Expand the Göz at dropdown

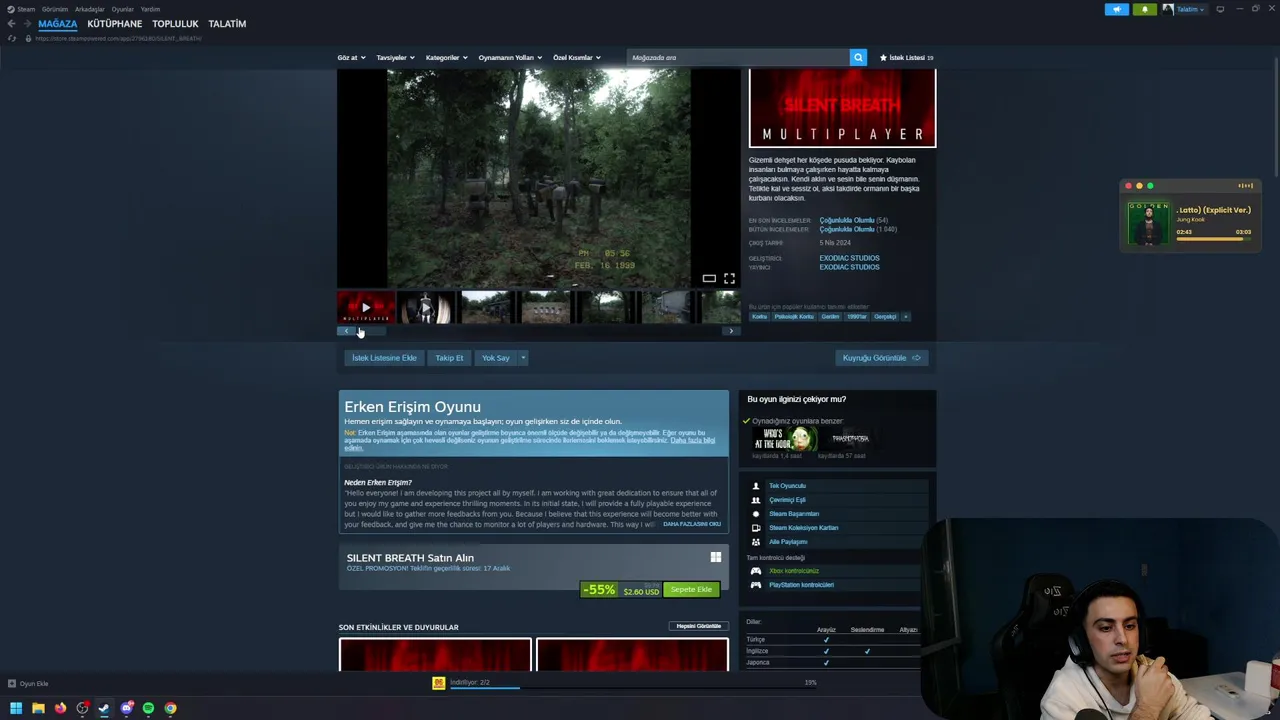[x=351, y=58]
